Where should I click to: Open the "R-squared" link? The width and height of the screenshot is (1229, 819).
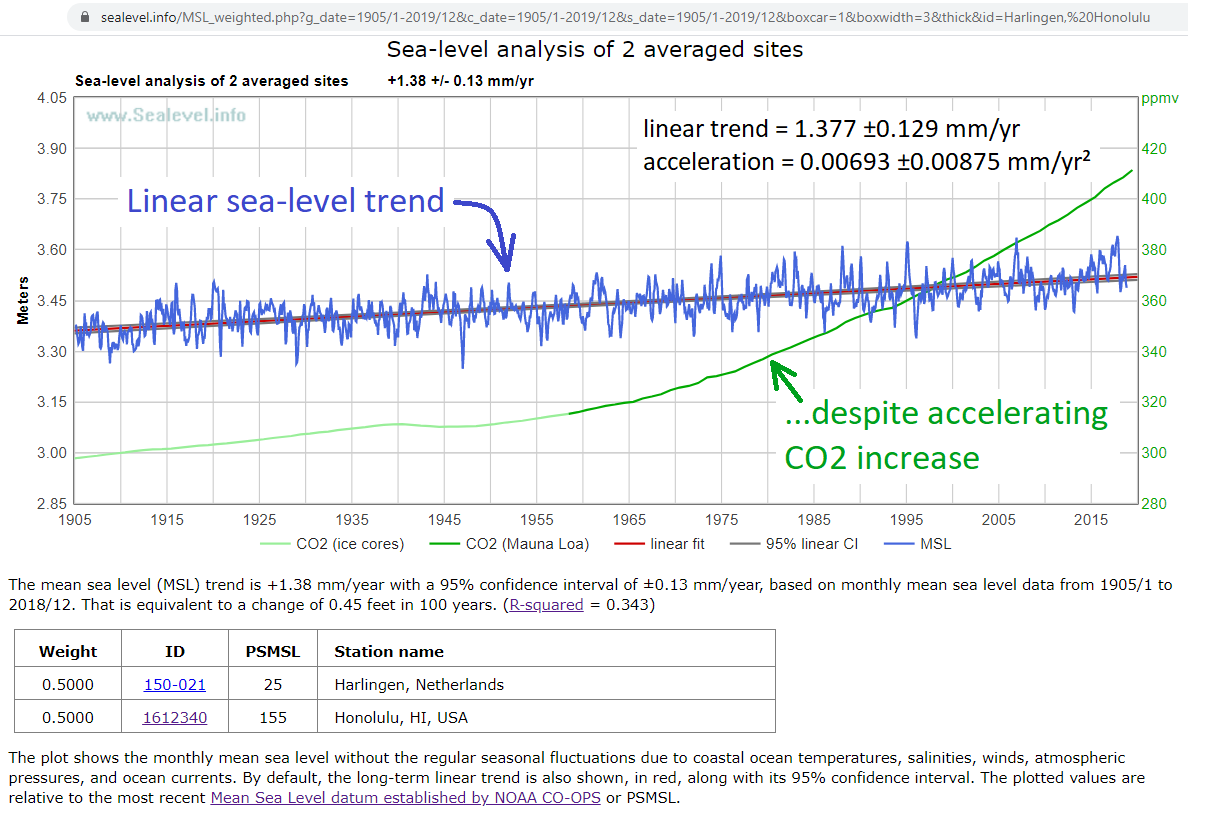(x=547, y=604)
